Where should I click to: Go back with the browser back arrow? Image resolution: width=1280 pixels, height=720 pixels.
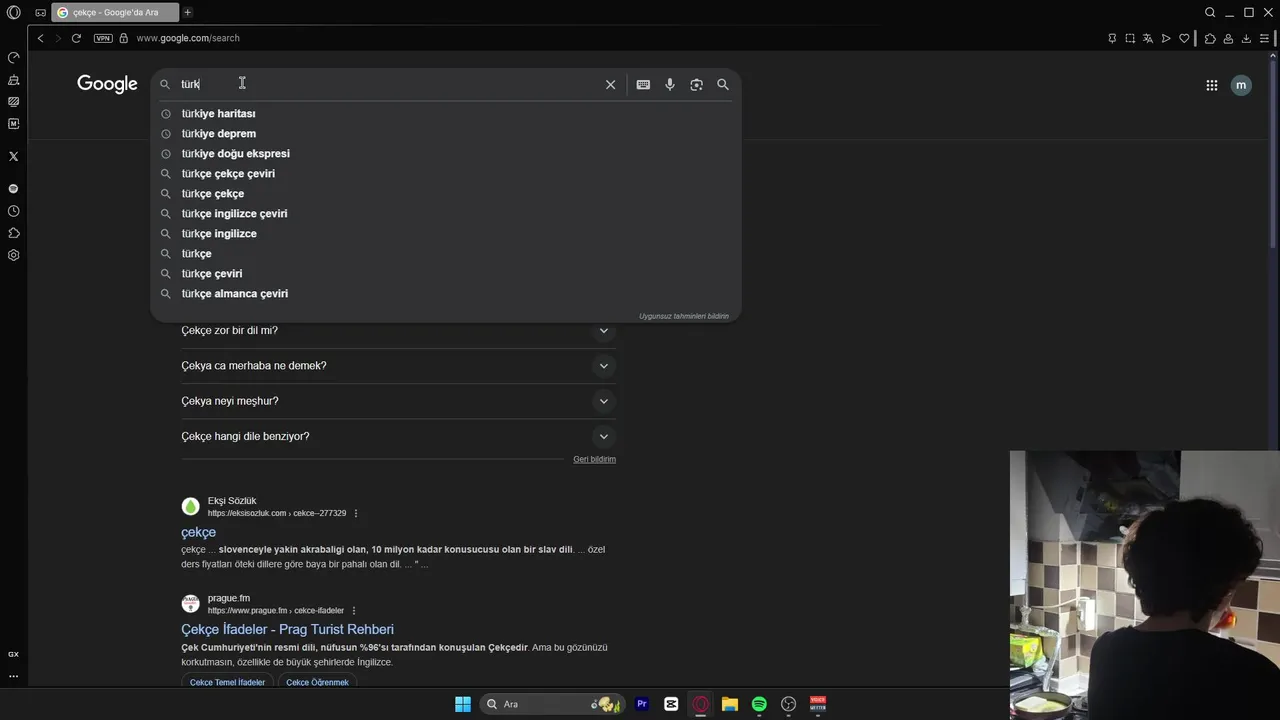[x=40, y=38]
